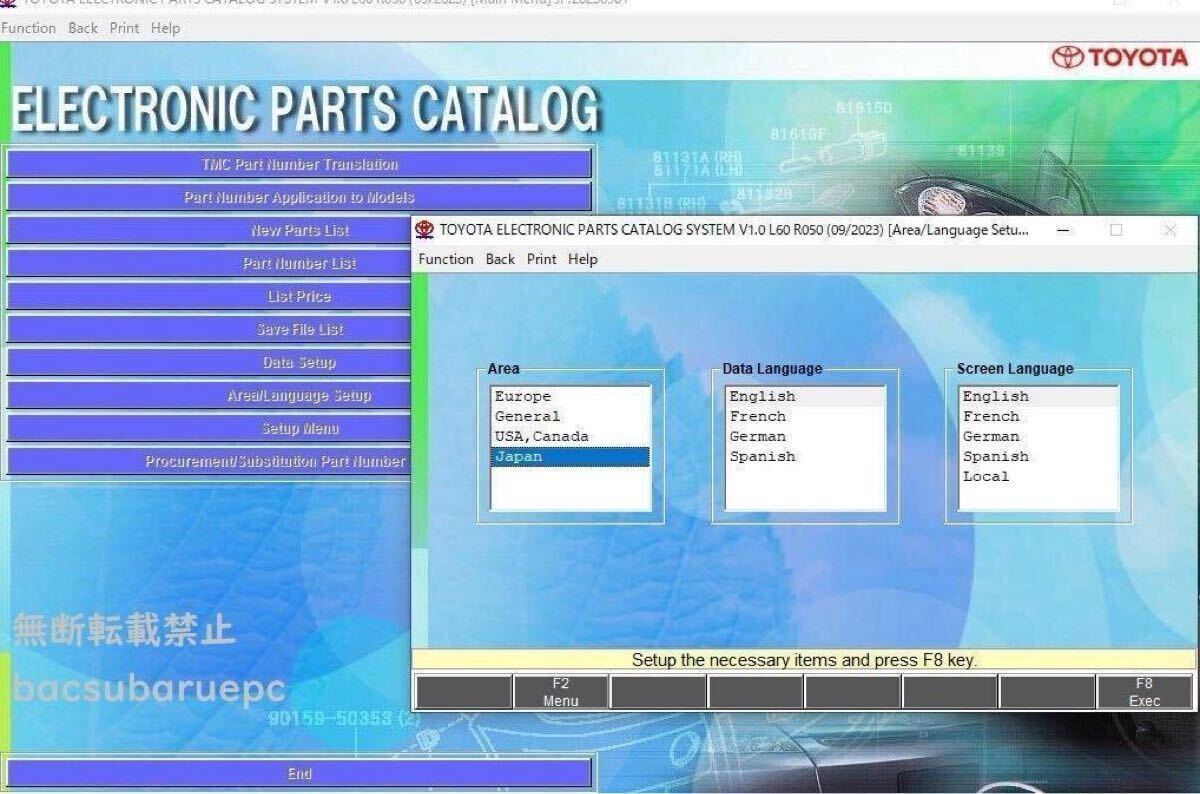Viewport: 1200px width, 794px height.
Task: Click the Toyota icon in the dialog title bar
Action: point(425,230)
